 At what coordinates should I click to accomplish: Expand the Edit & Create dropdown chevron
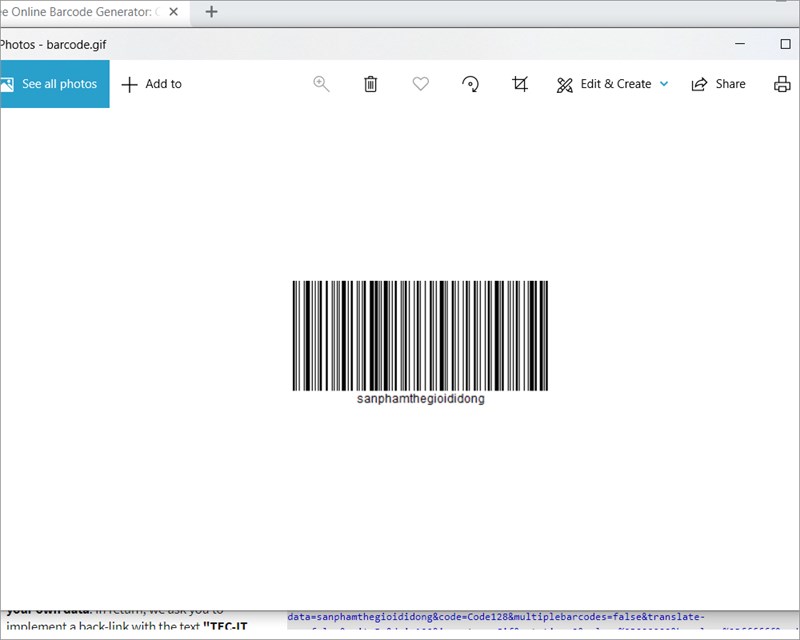click(x=662, y=85)
